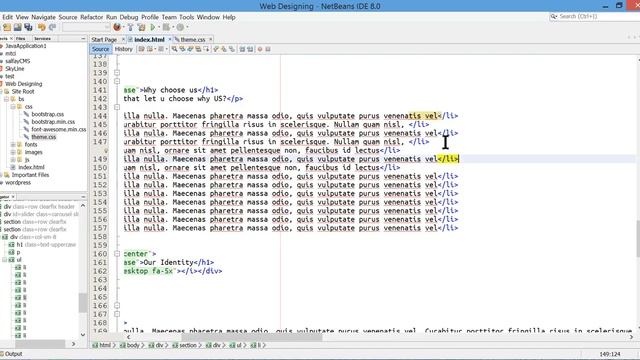Viewport: 640px width, 360px height.
Task: Click the Last Edit icon in editor toolbar
Action: [141, 49]
